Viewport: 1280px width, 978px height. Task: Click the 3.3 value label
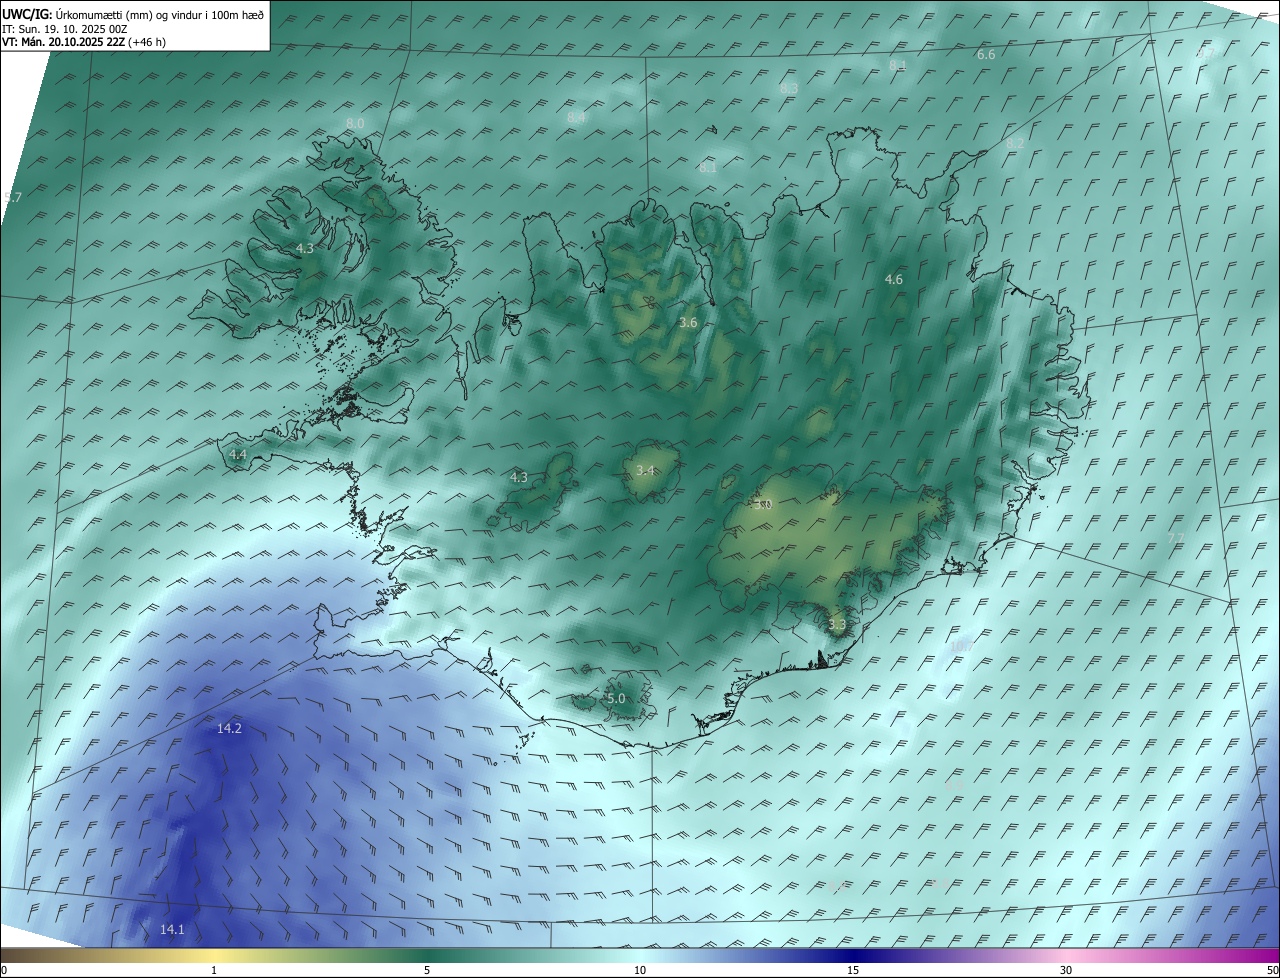(837, 625)
